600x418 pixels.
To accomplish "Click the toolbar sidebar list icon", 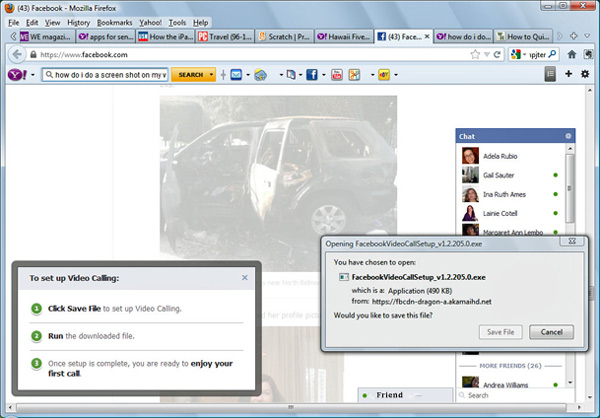I will [550, 74].
